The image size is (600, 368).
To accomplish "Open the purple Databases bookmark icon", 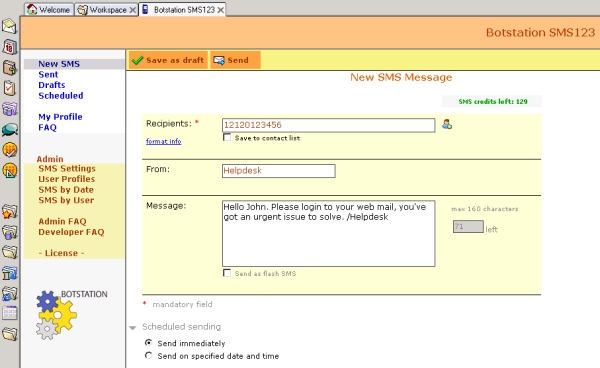I will point(9,109).
